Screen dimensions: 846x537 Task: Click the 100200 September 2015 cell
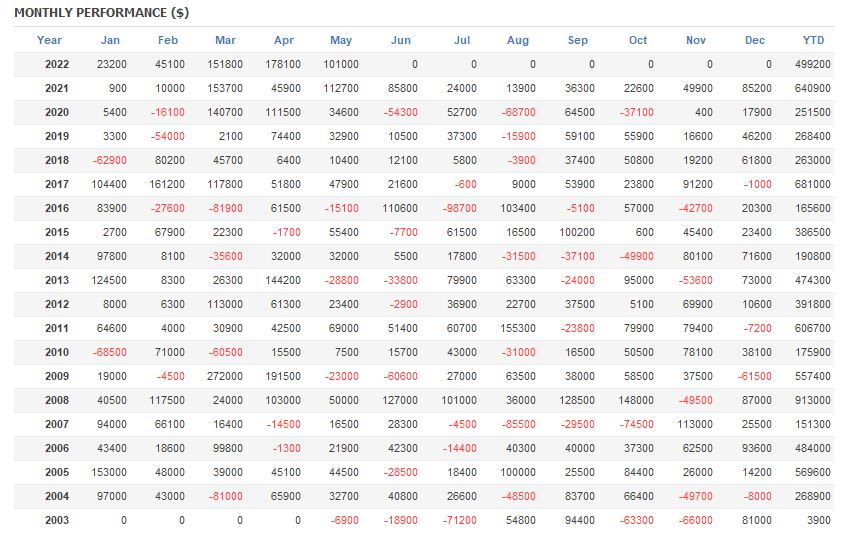577,232
